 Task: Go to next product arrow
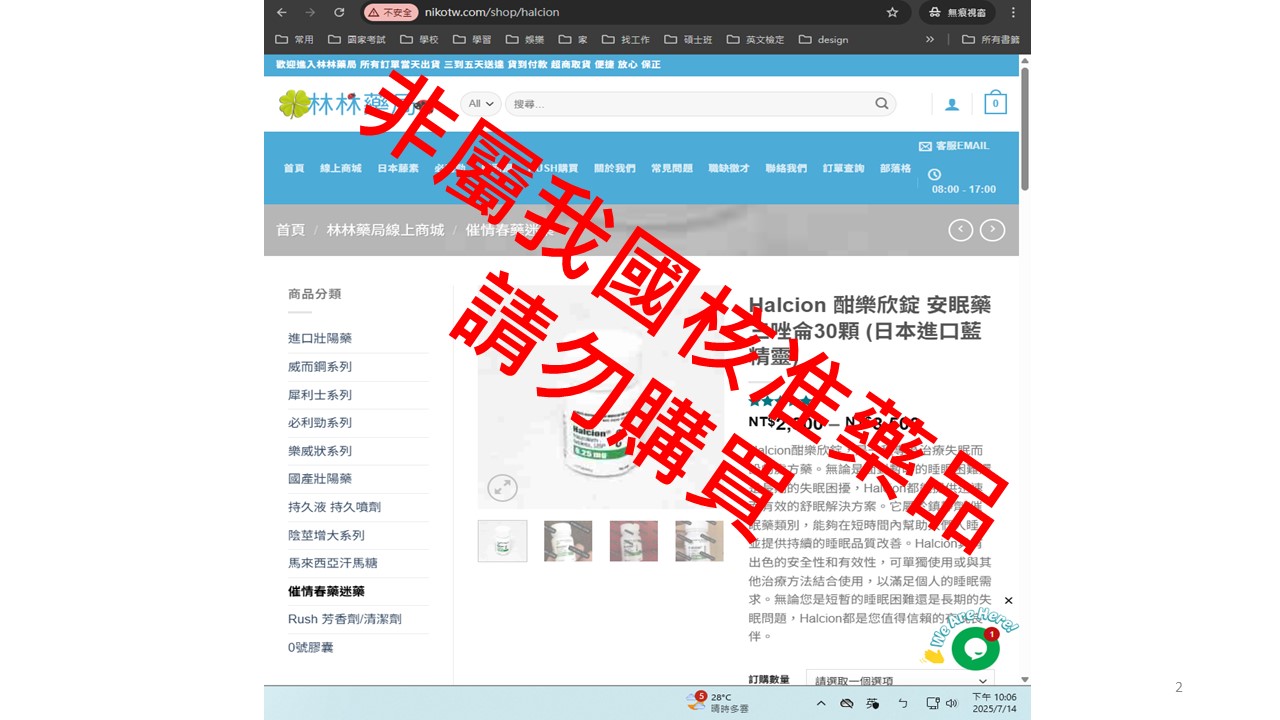coord(992,230)
